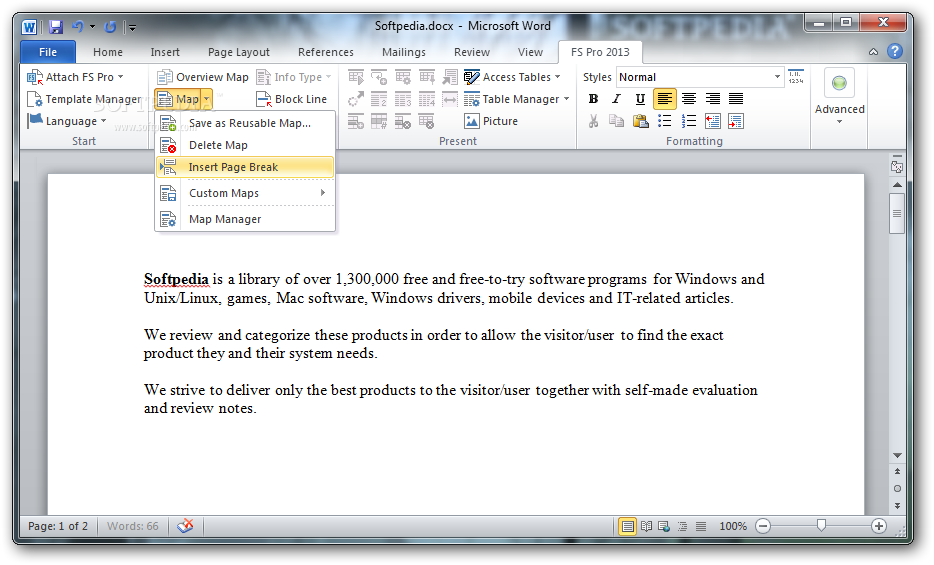The width and height of the screenshot is (934, 565).
Task: Click the Redo icon in title bar
Action: (110, 26)
